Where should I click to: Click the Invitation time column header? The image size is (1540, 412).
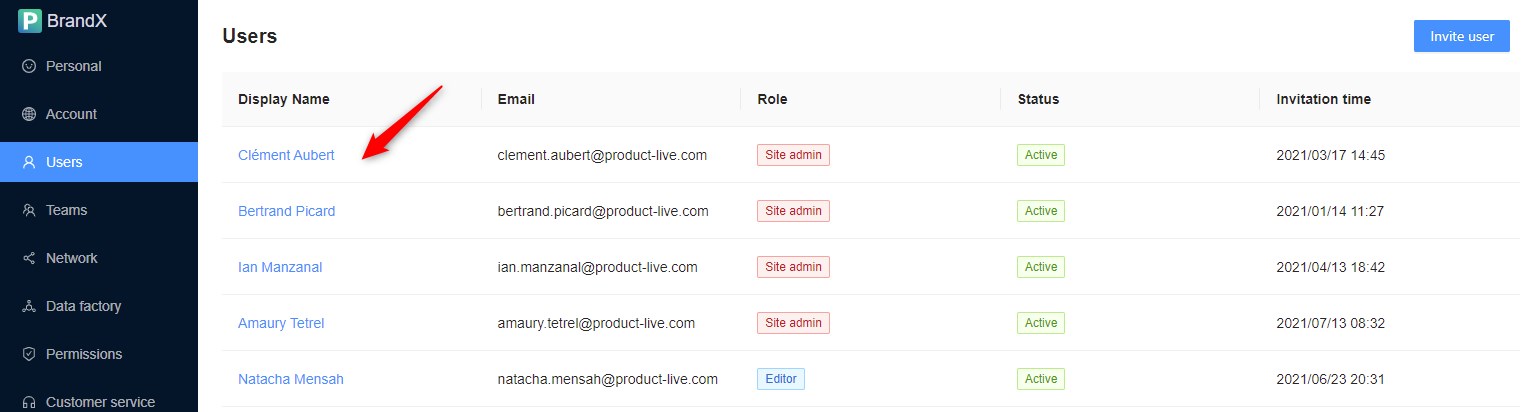[1323, 99]
